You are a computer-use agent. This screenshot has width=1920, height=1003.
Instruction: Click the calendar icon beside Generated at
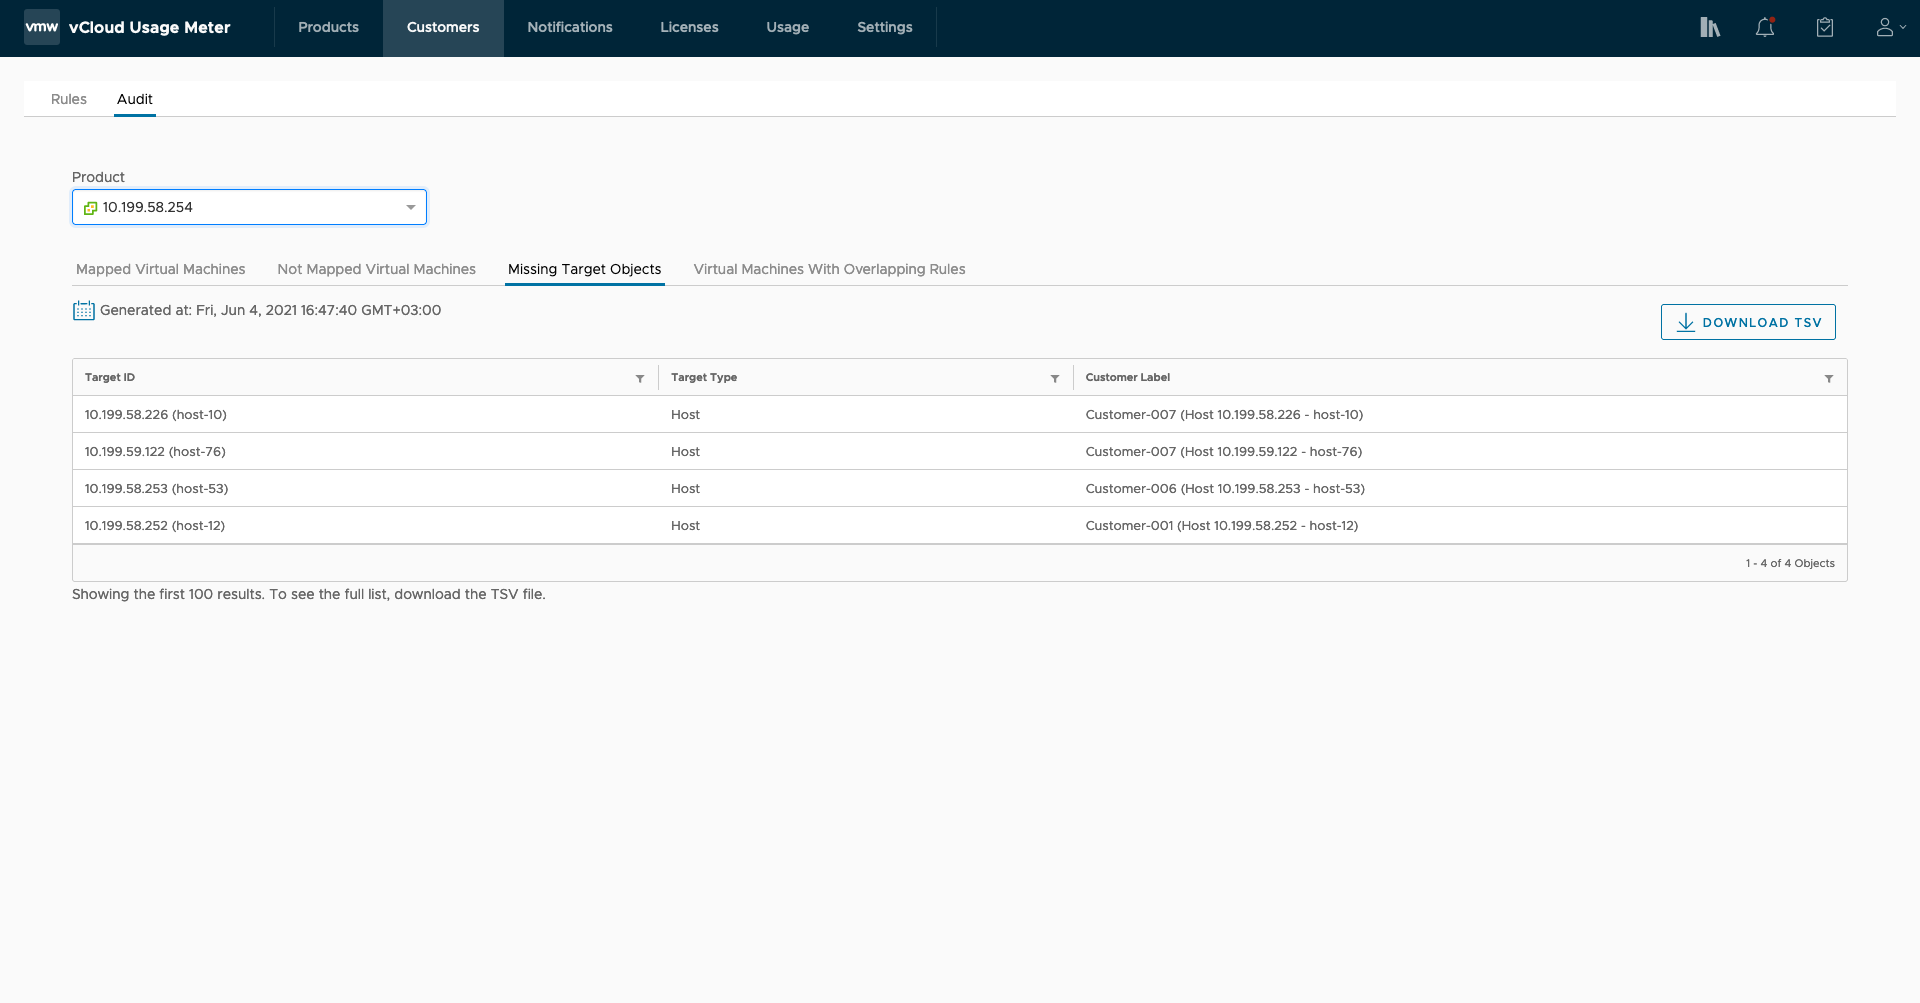click(x=84, y=311)
